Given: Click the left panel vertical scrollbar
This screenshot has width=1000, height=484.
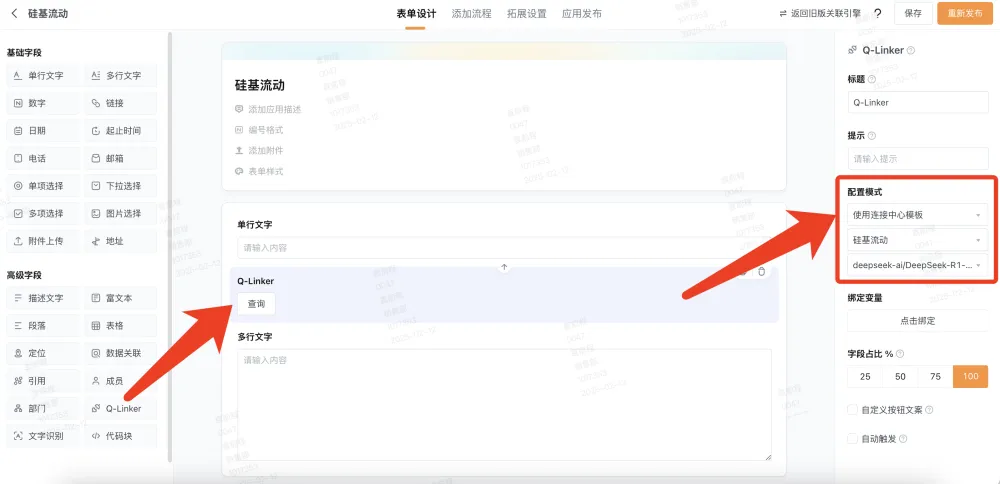Looking at the screenshot, I should click(x=170, y=247).
